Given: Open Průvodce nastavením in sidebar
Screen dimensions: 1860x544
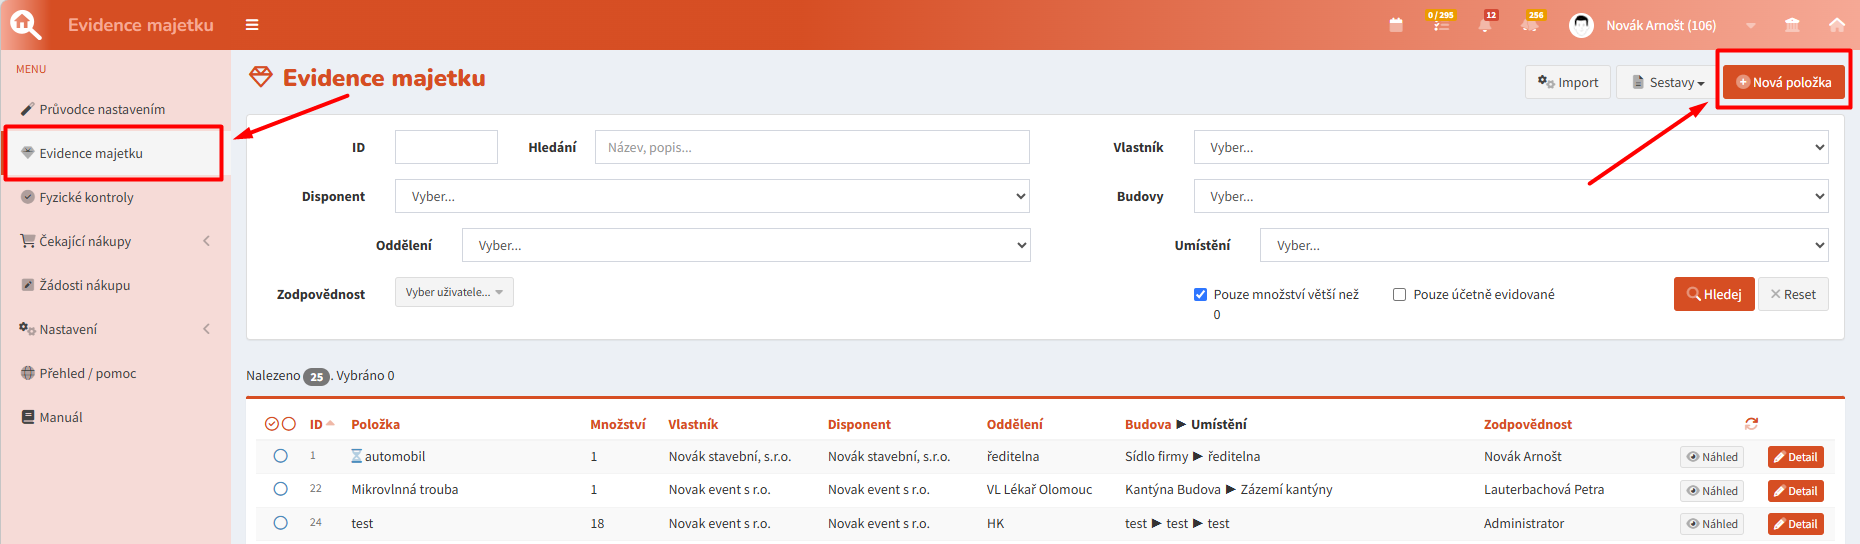Looking at the screenshot, I should [102, 109].
